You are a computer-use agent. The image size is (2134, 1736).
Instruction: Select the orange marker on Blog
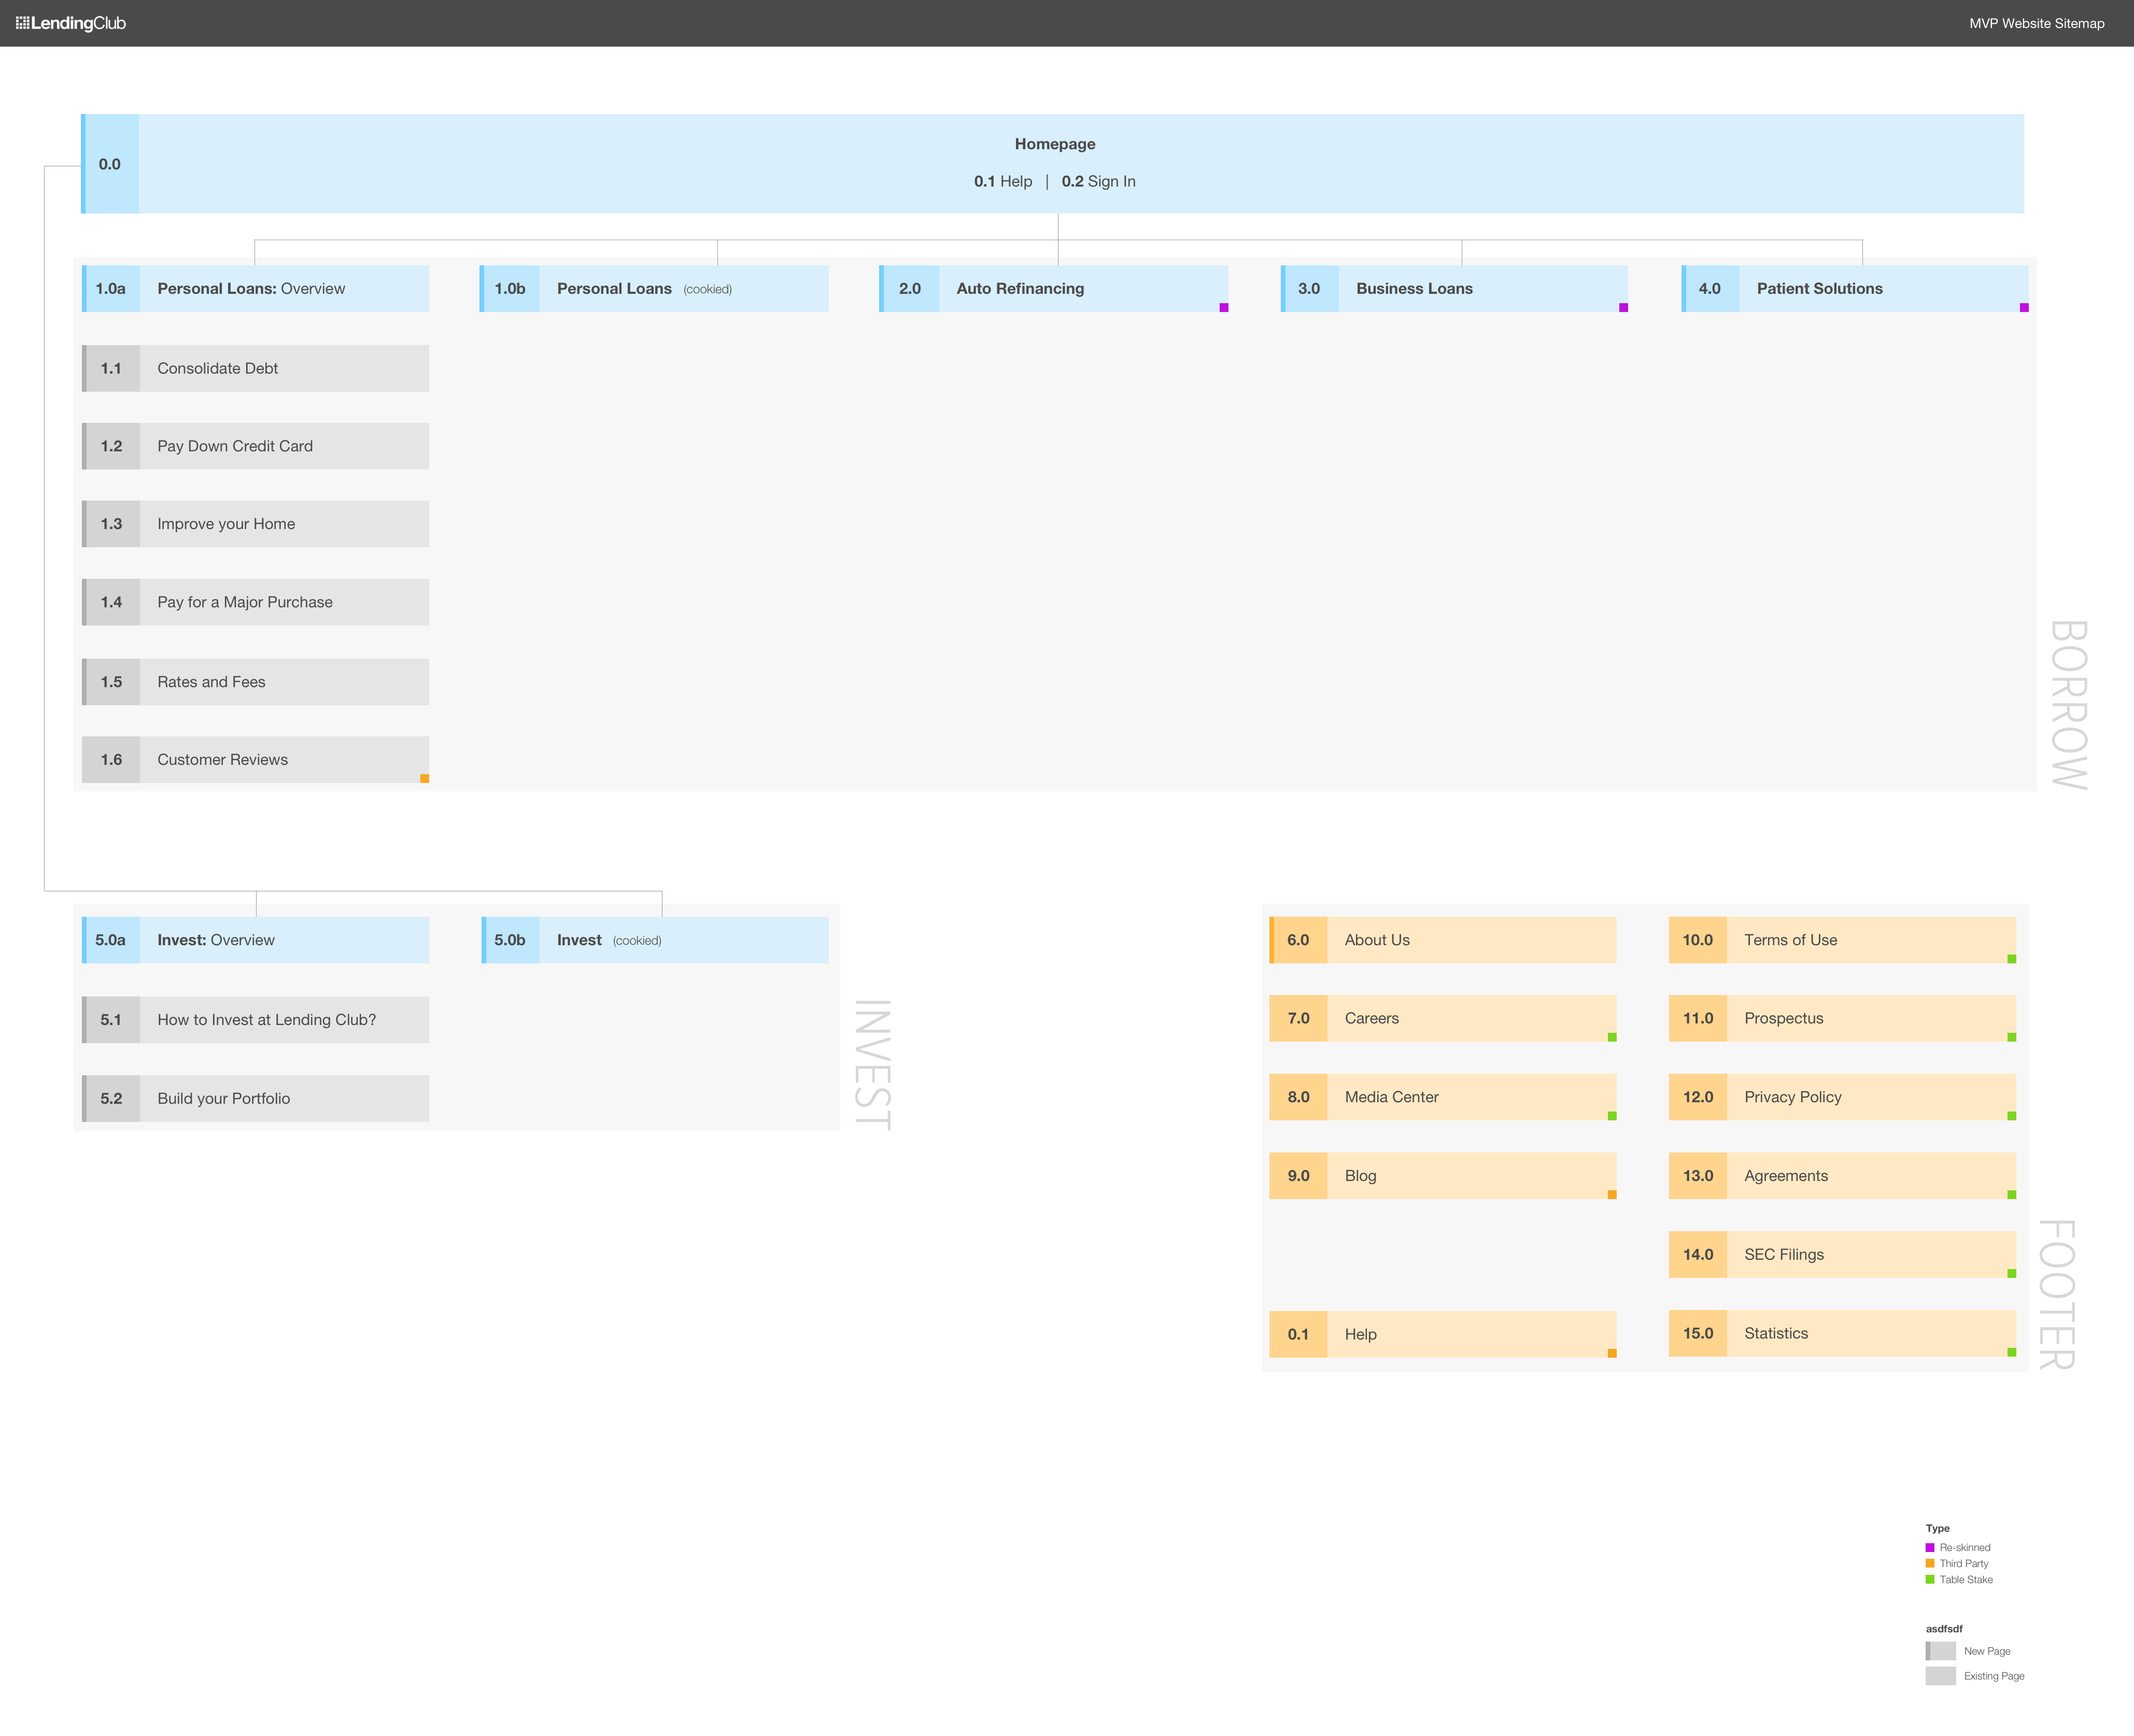[x=1613, y=1193]
